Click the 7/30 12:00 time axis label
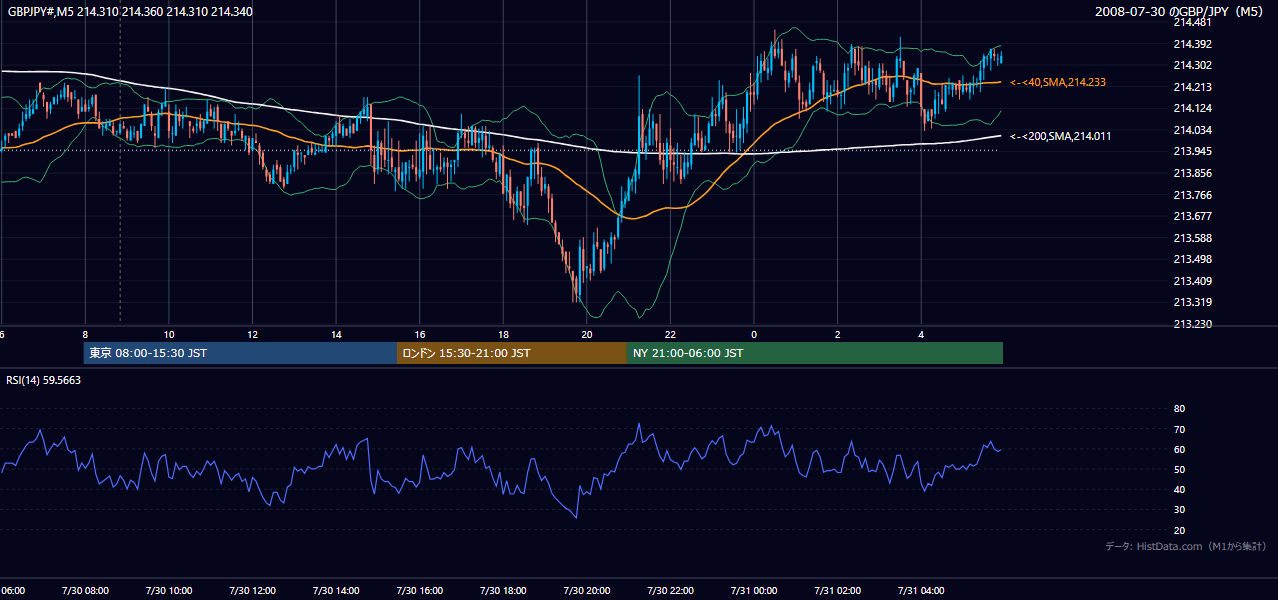Viewport: 1278px width, 600px height. point(251,590)
